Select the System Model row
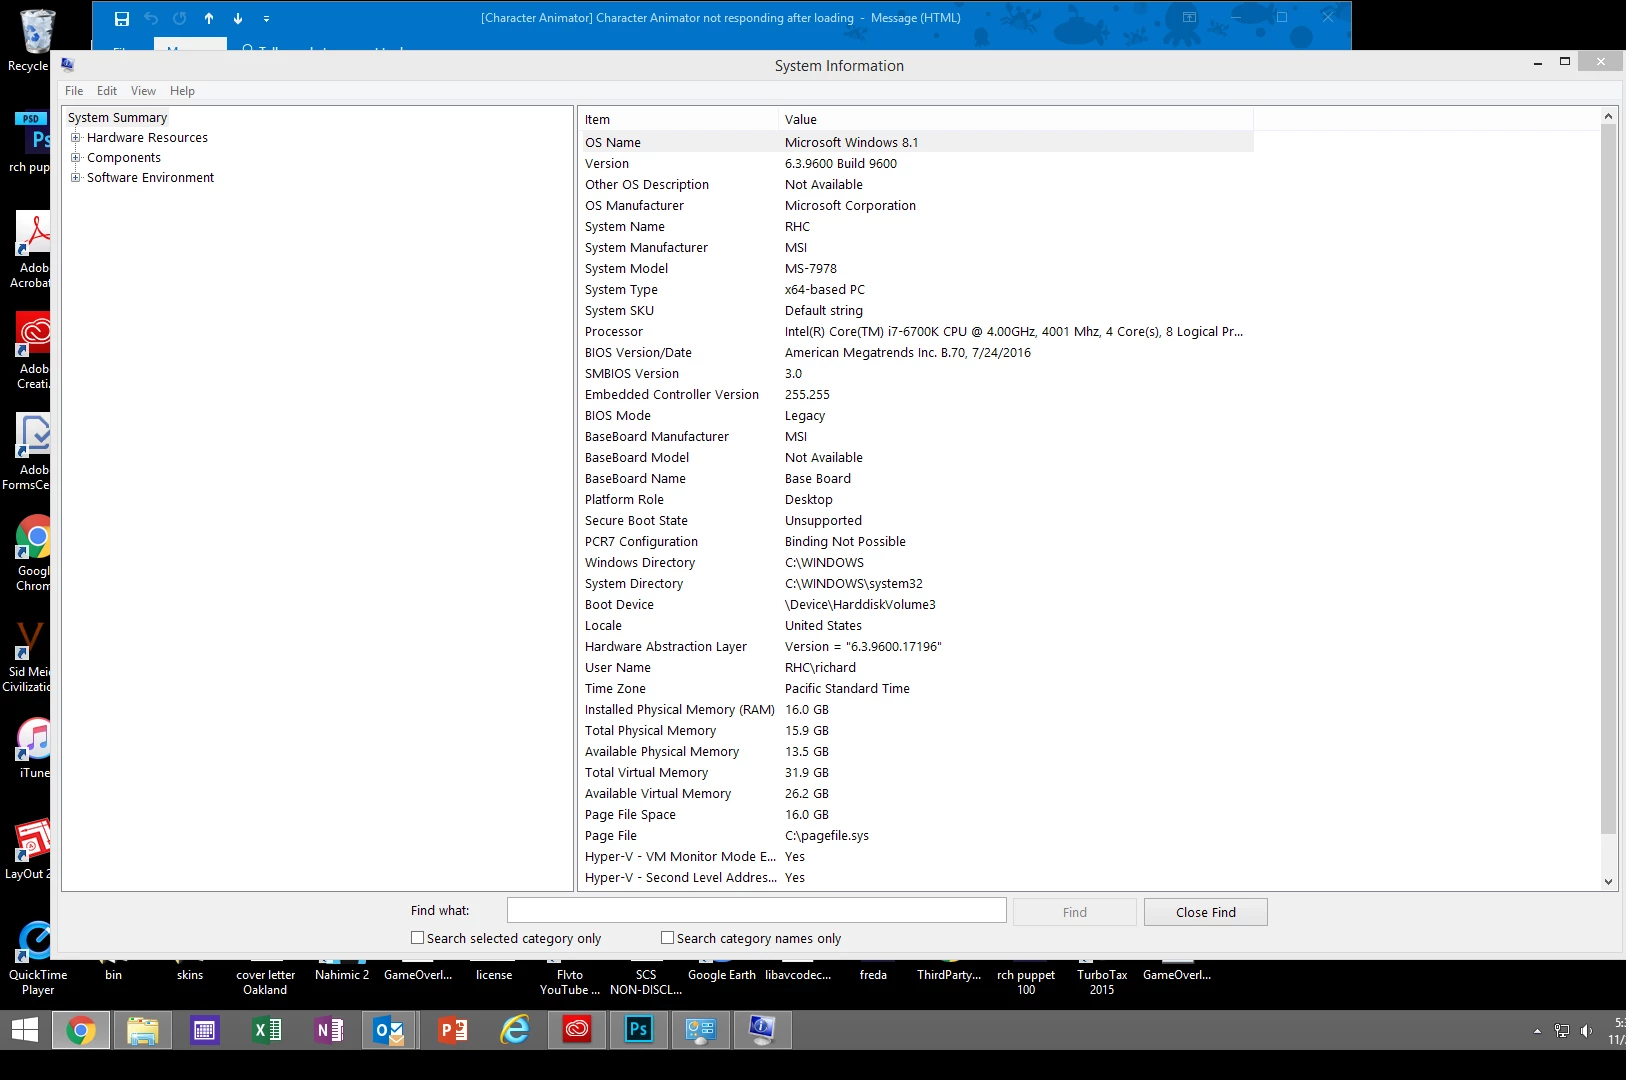 917,269
